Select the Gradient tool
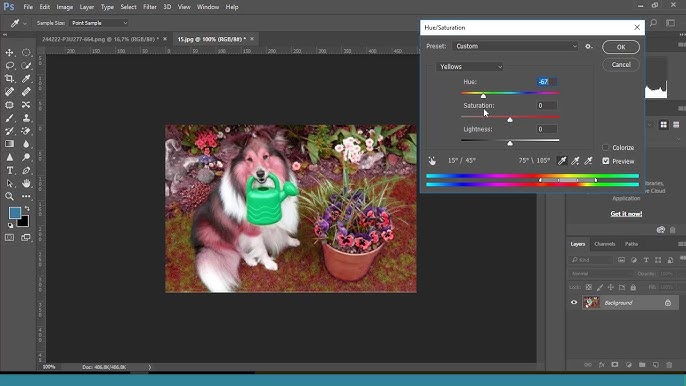This screenshot has height=386, width=686. [x=9, y=144]
